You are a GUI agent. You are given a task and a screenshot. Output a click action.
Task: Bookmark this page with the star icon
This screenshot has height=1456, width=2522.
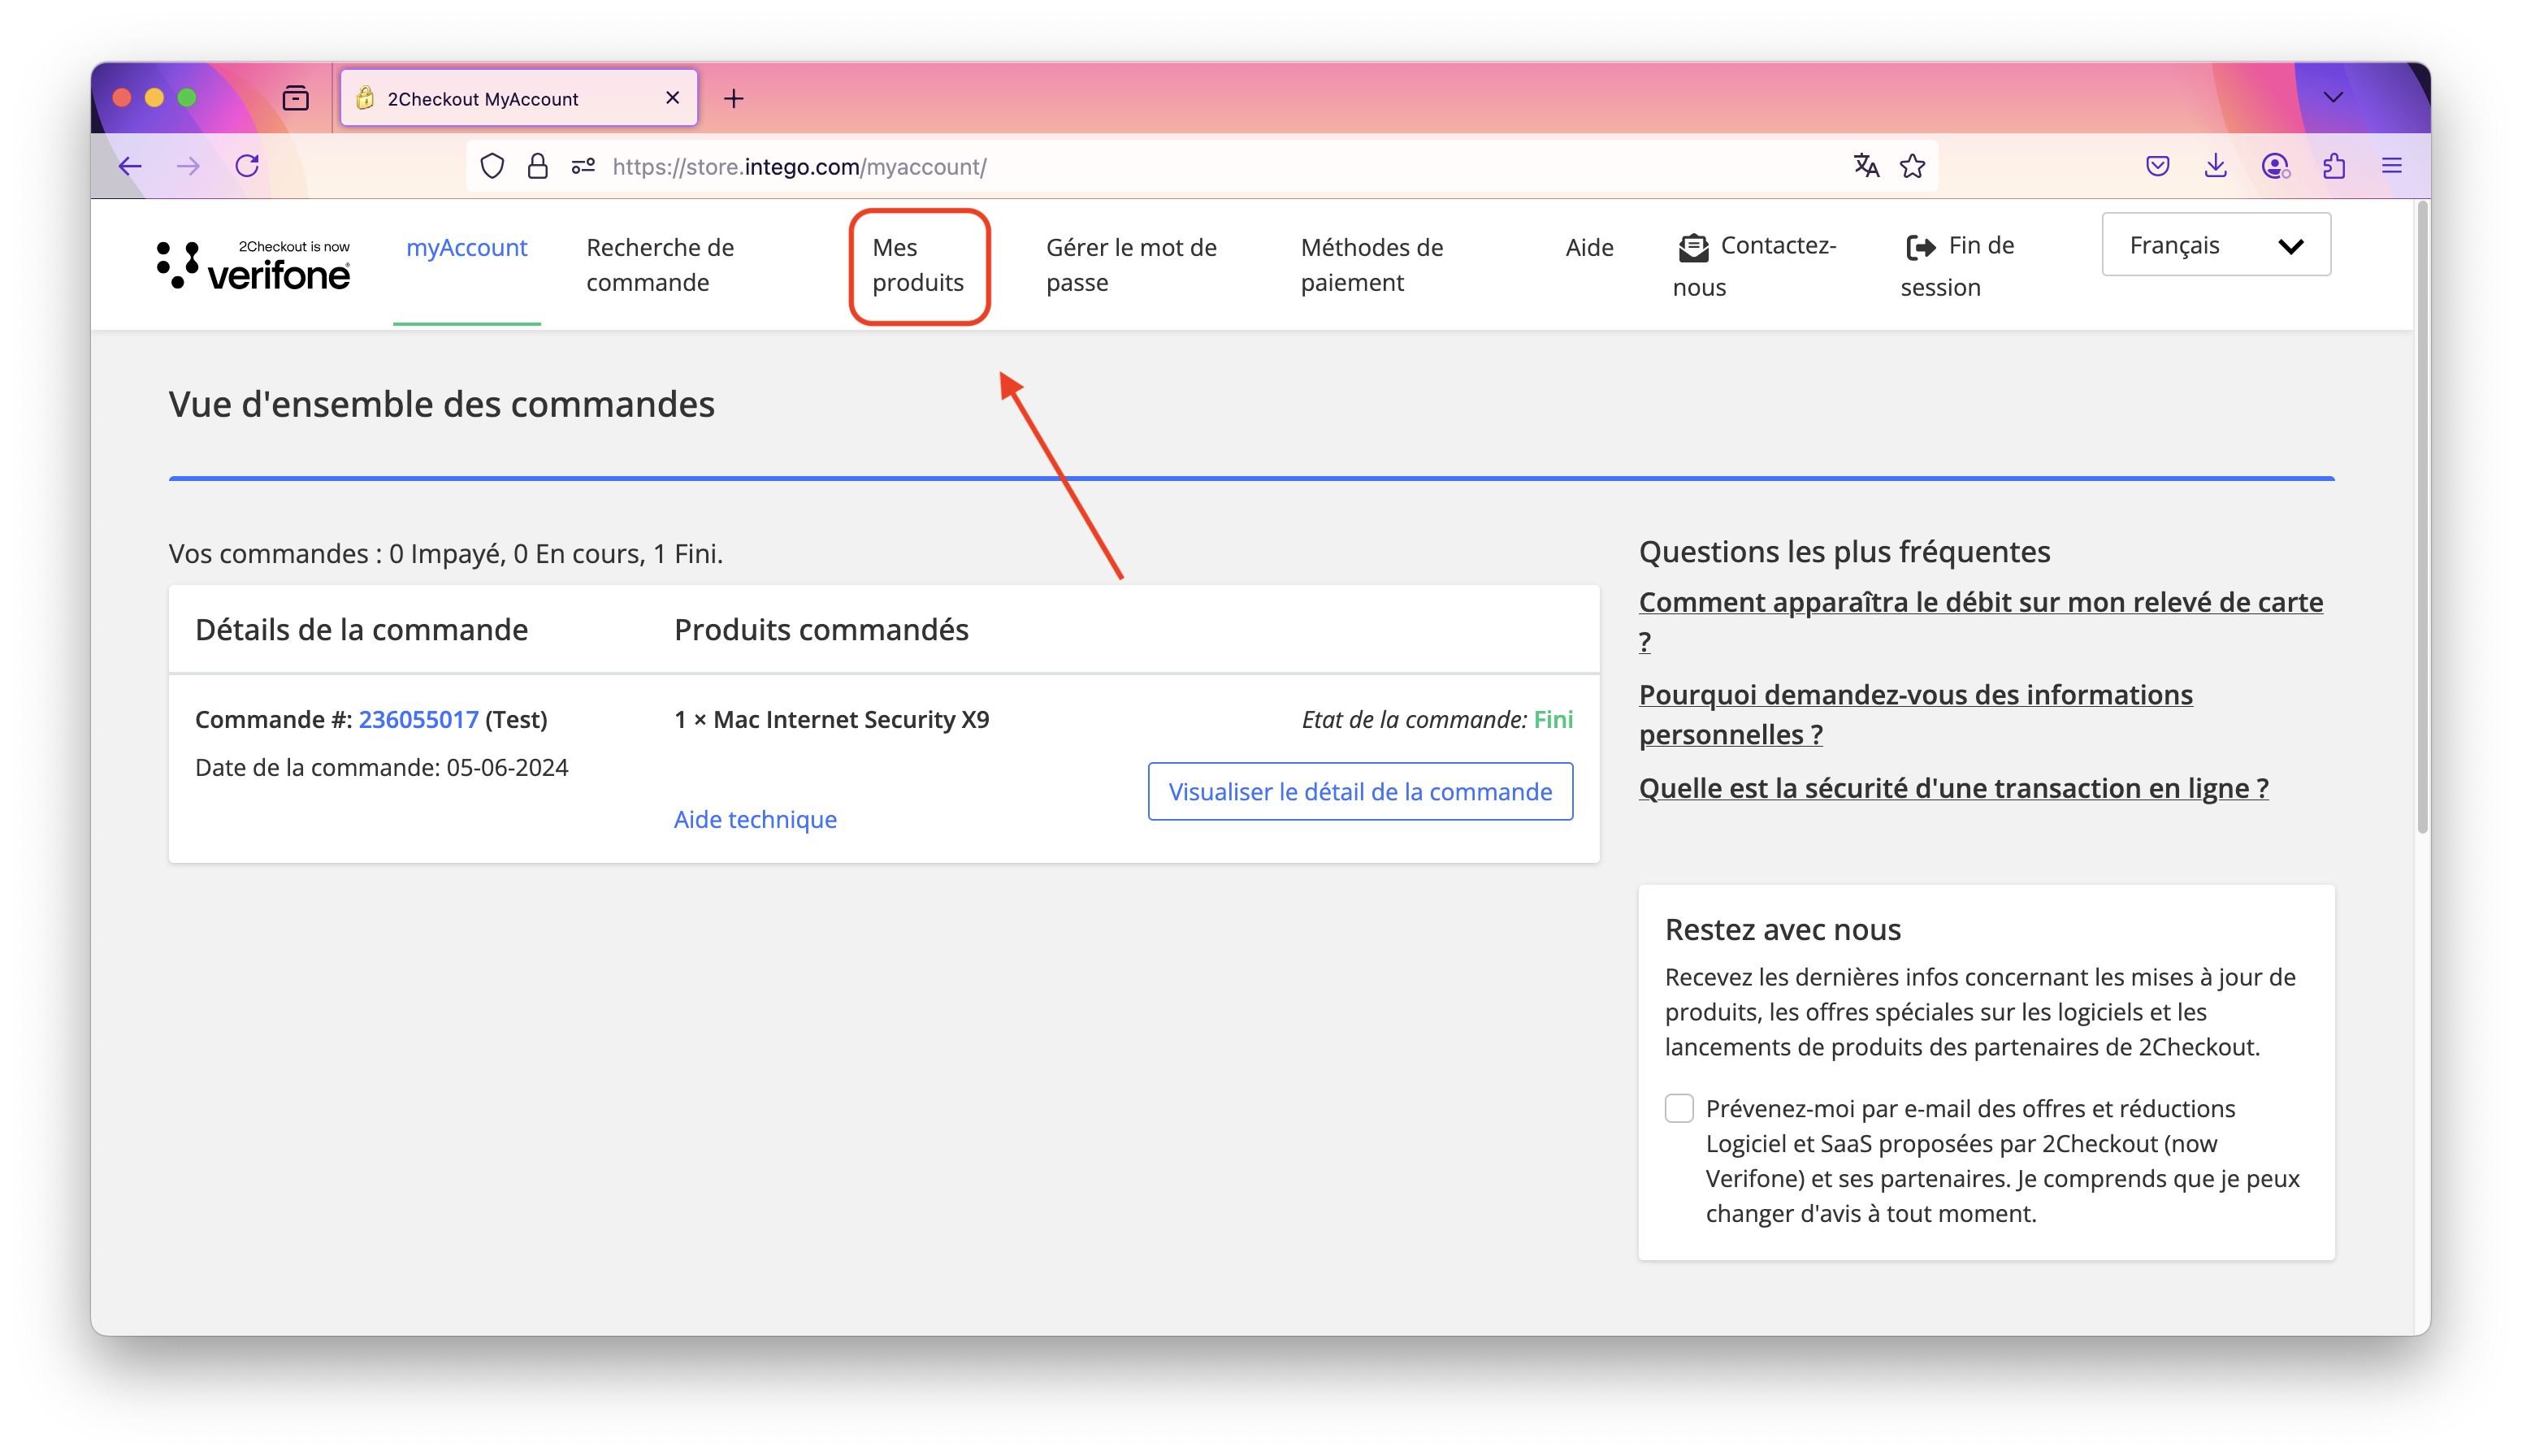(1912, 166)
